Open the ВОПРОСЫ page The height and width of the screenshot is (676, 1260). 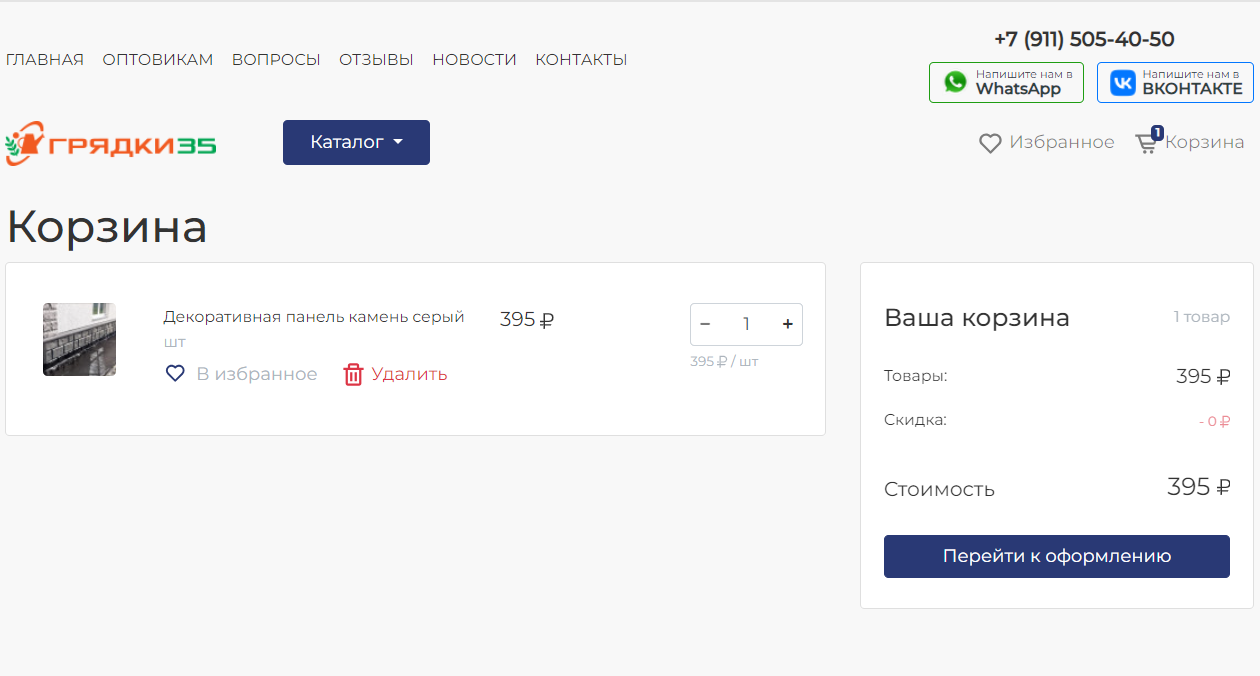(276, 60)
